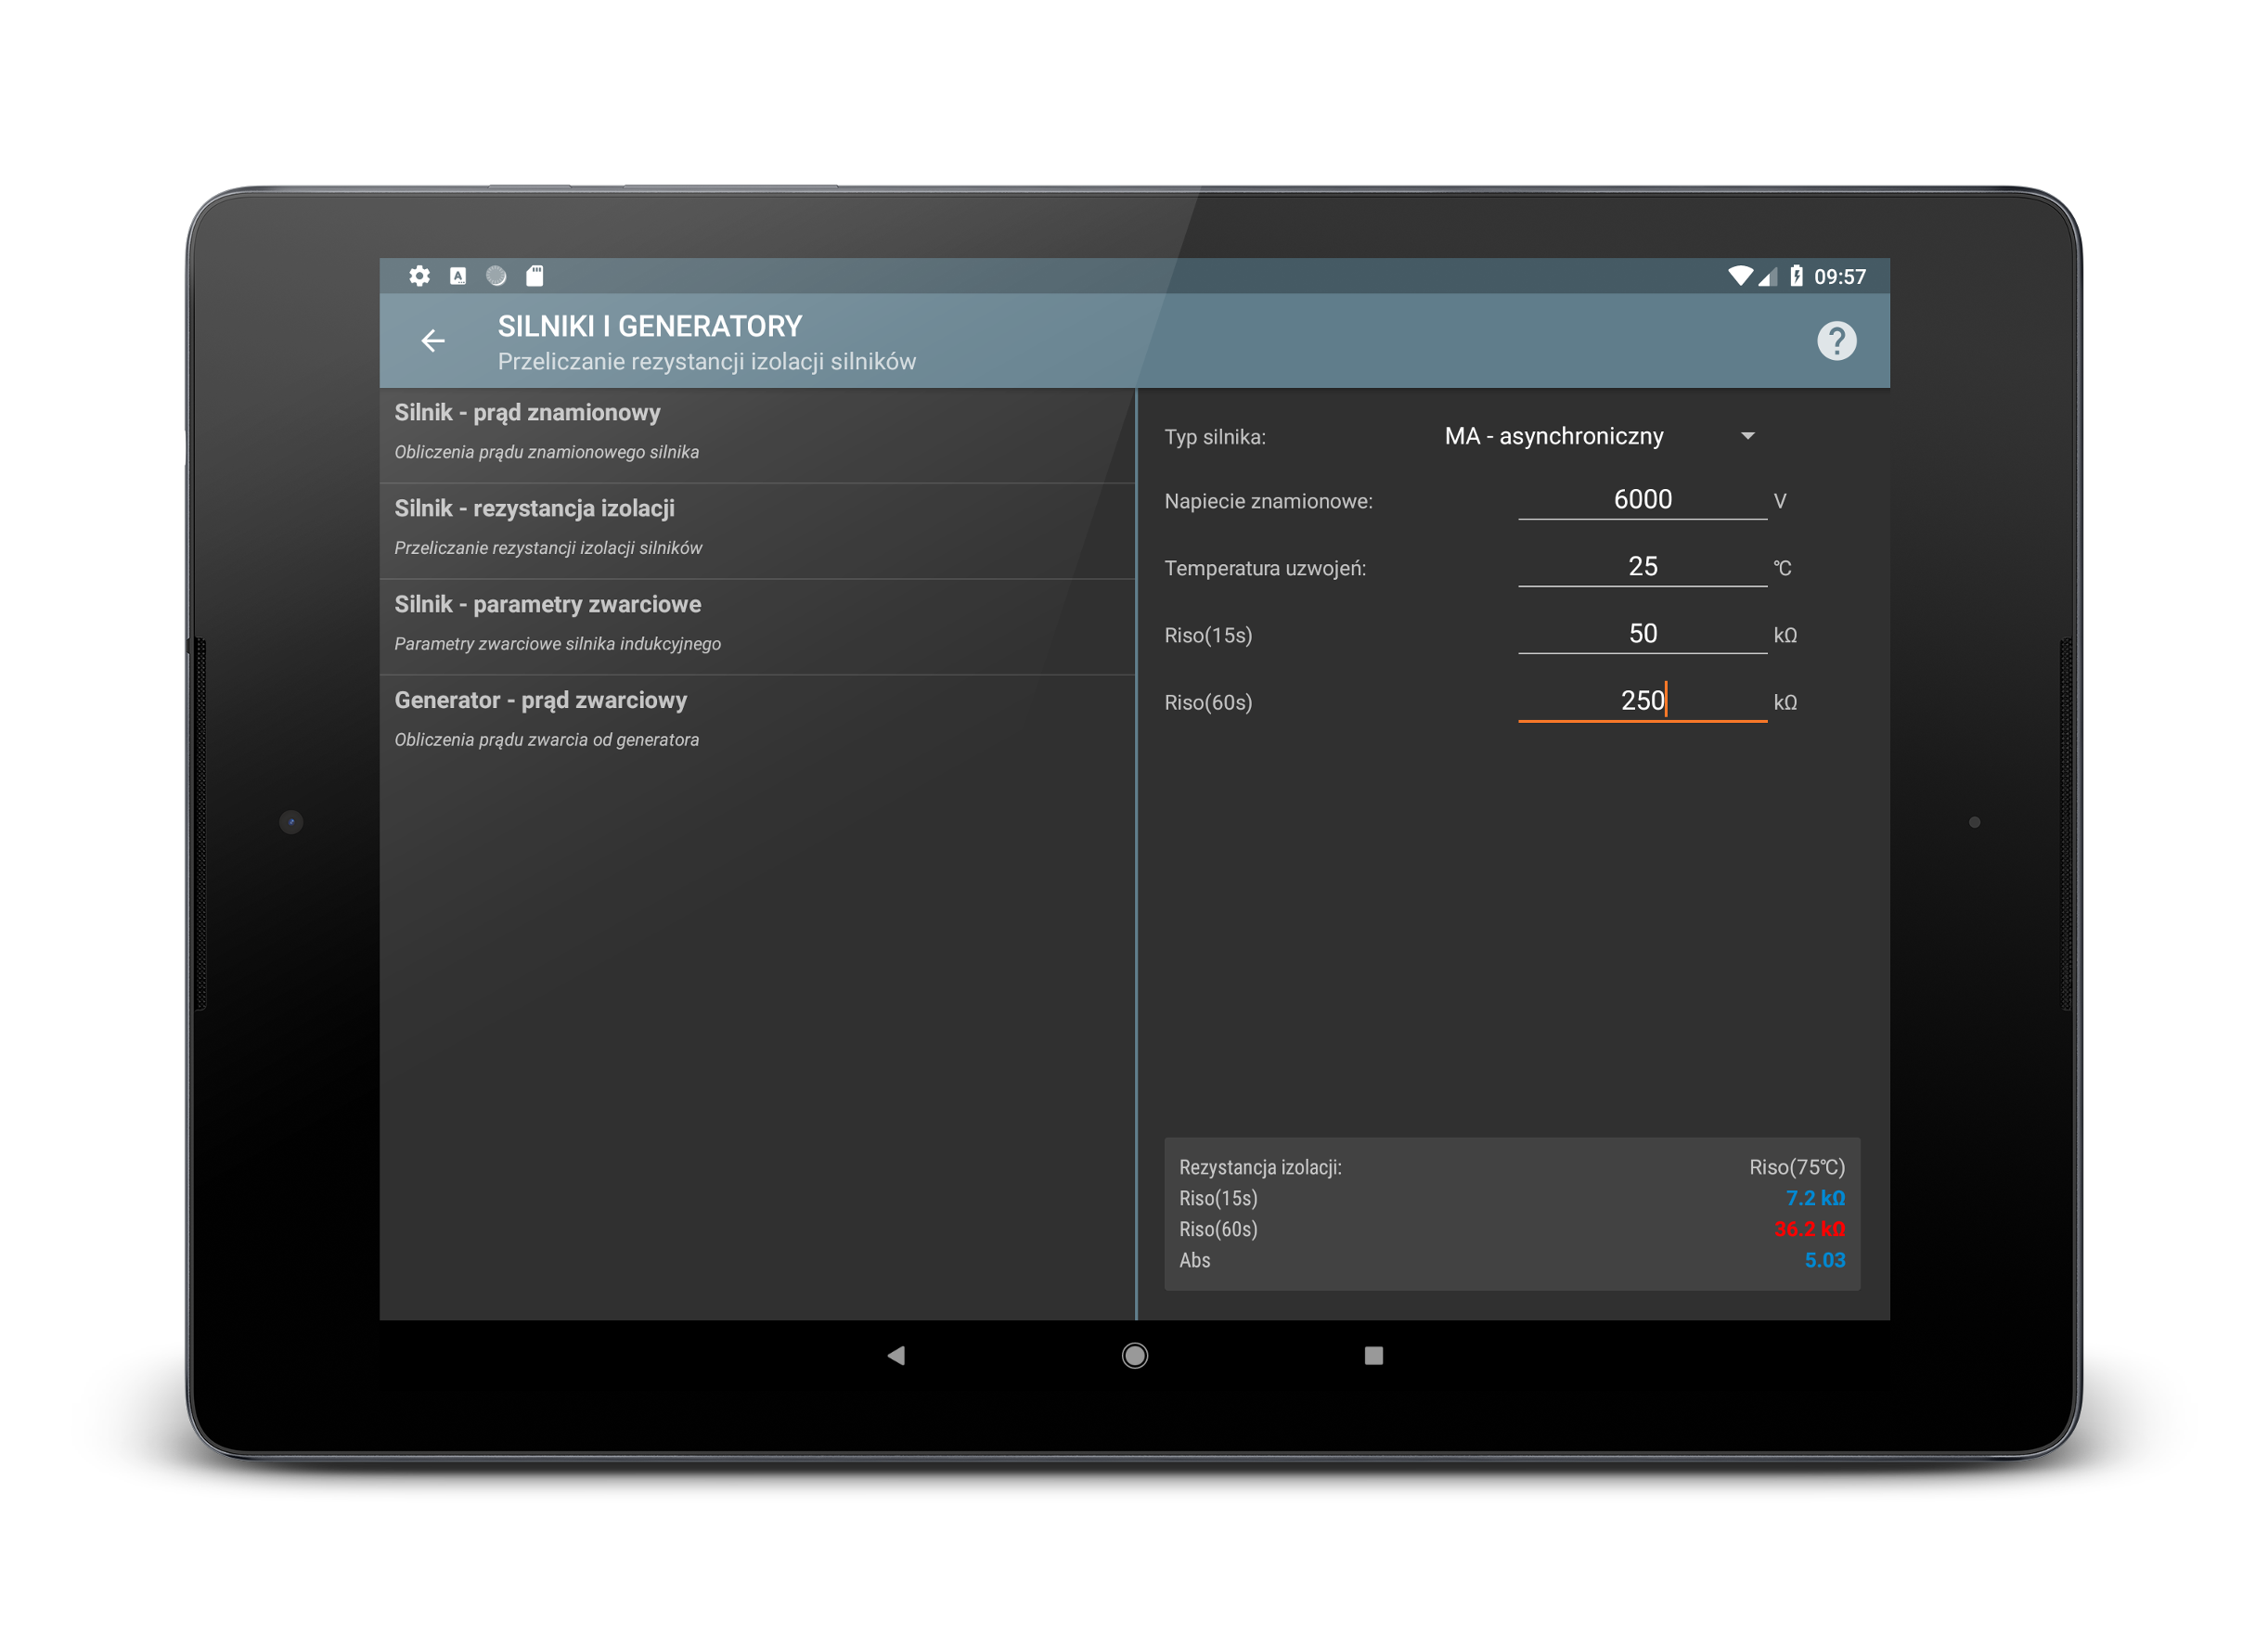Tap the red result value '36.2 kΩ'

click(1809, 1229)
